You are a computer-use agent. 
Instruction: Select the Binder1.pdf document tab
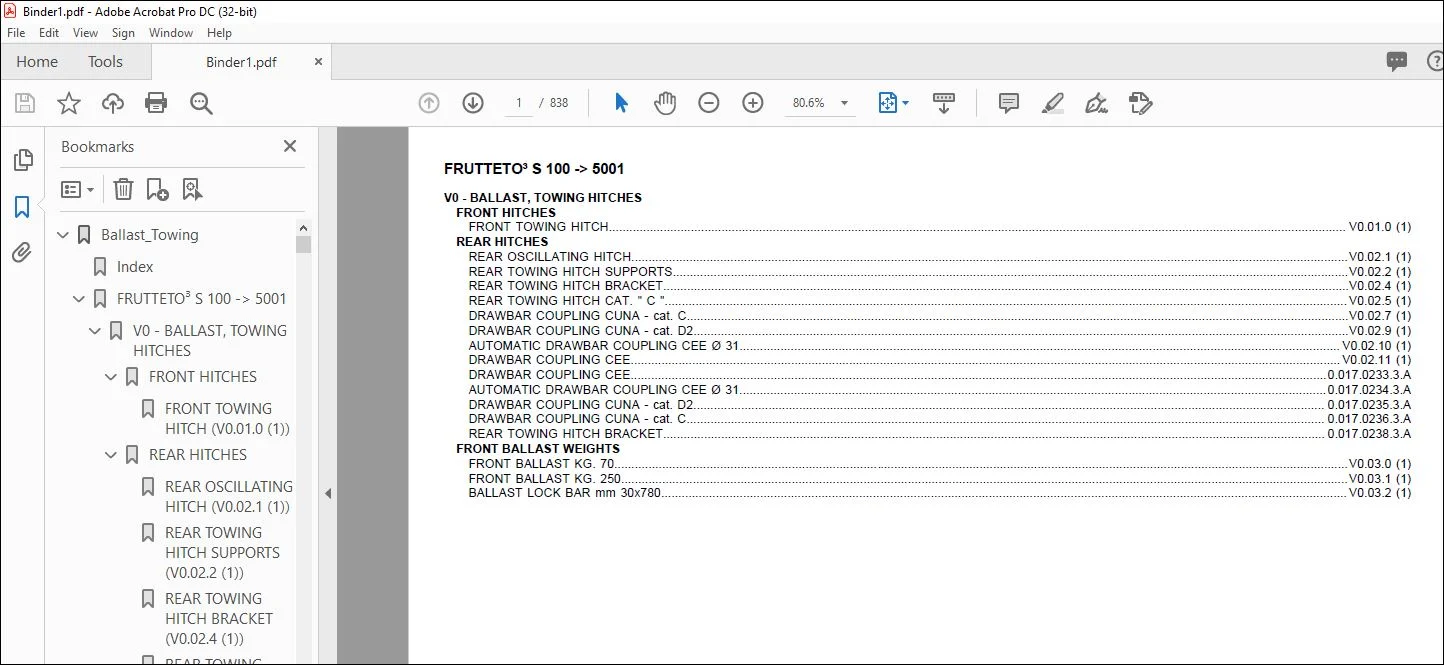[241, 62]
